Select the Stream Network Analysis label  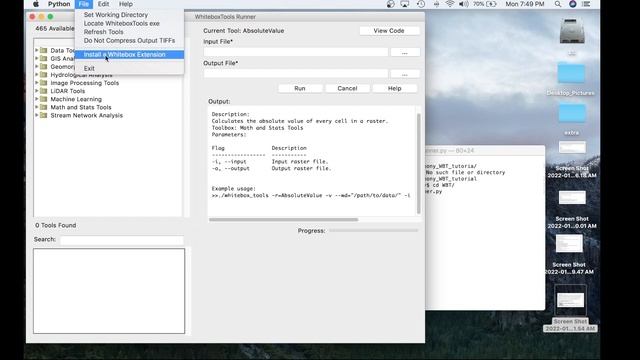tap(87, 116)
